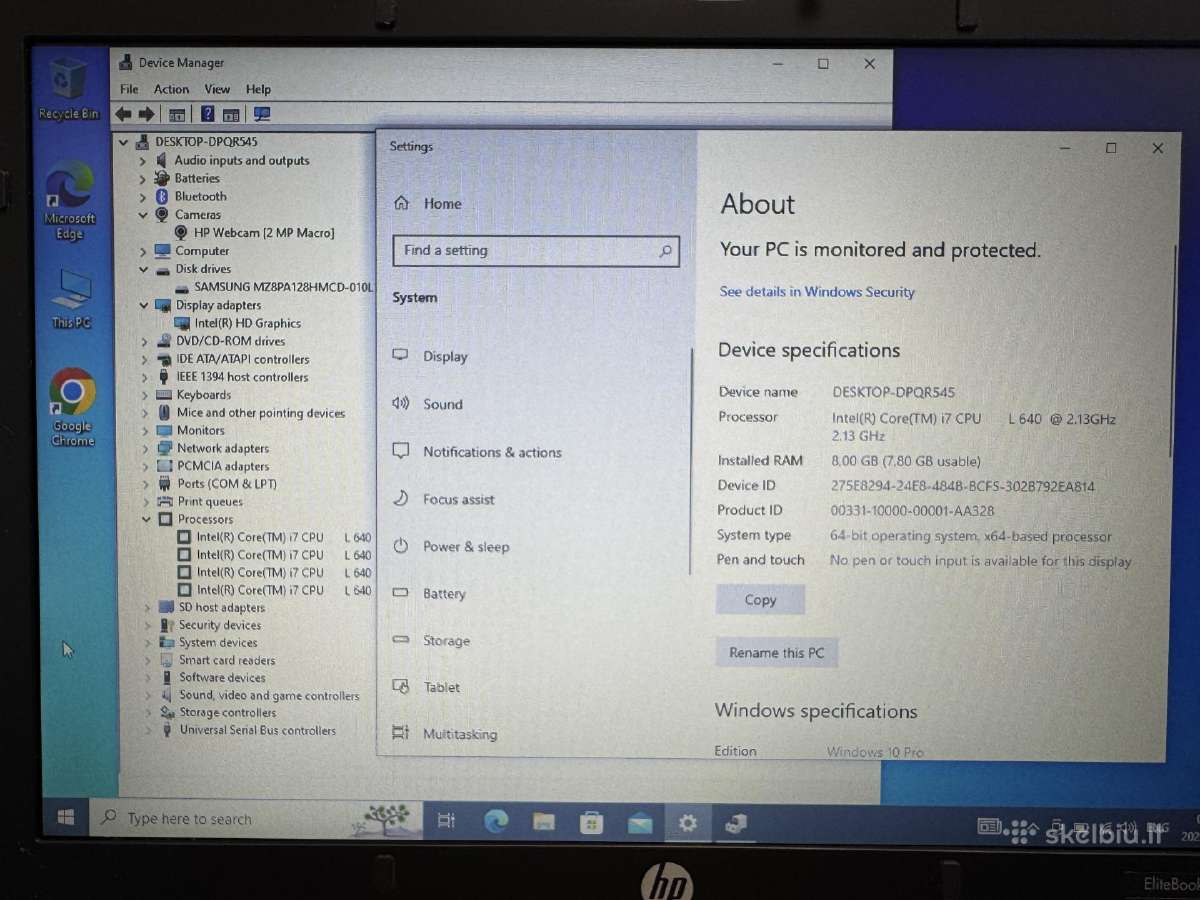
Task: Click the Windows Start button
Action: point(66,818)
